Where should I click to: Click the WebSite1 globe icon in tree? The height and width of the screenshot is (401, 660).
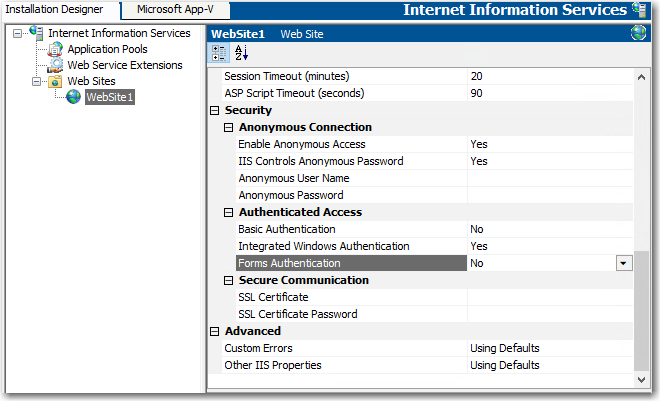pyautogui.click(x=73, y=97)
